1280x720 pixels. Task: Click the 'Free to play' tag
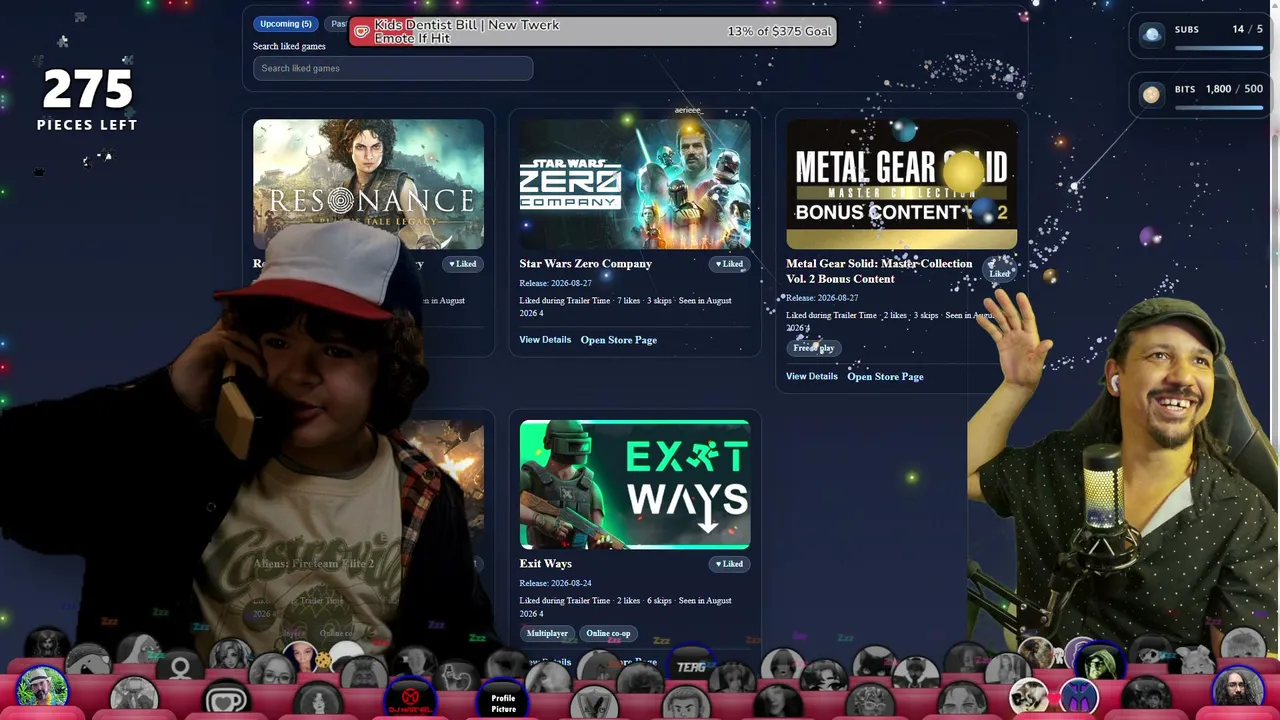click(814, 348)
